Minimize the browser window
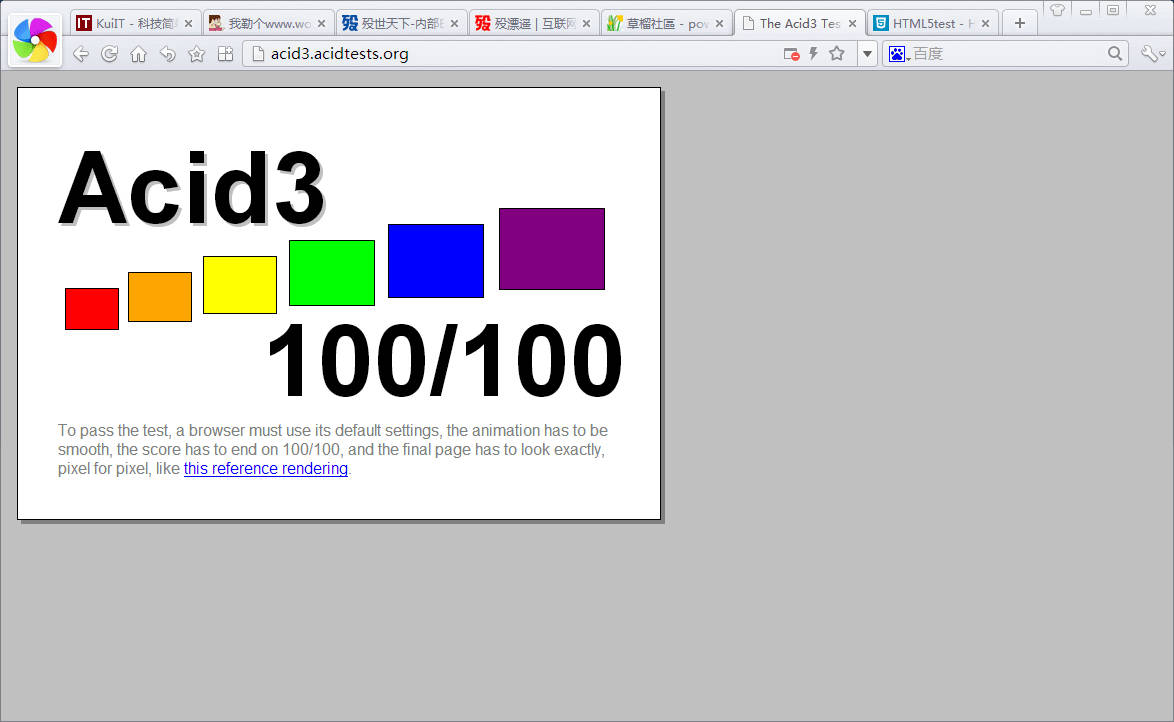This screenshot has height=722, width=1174. 1086,11
